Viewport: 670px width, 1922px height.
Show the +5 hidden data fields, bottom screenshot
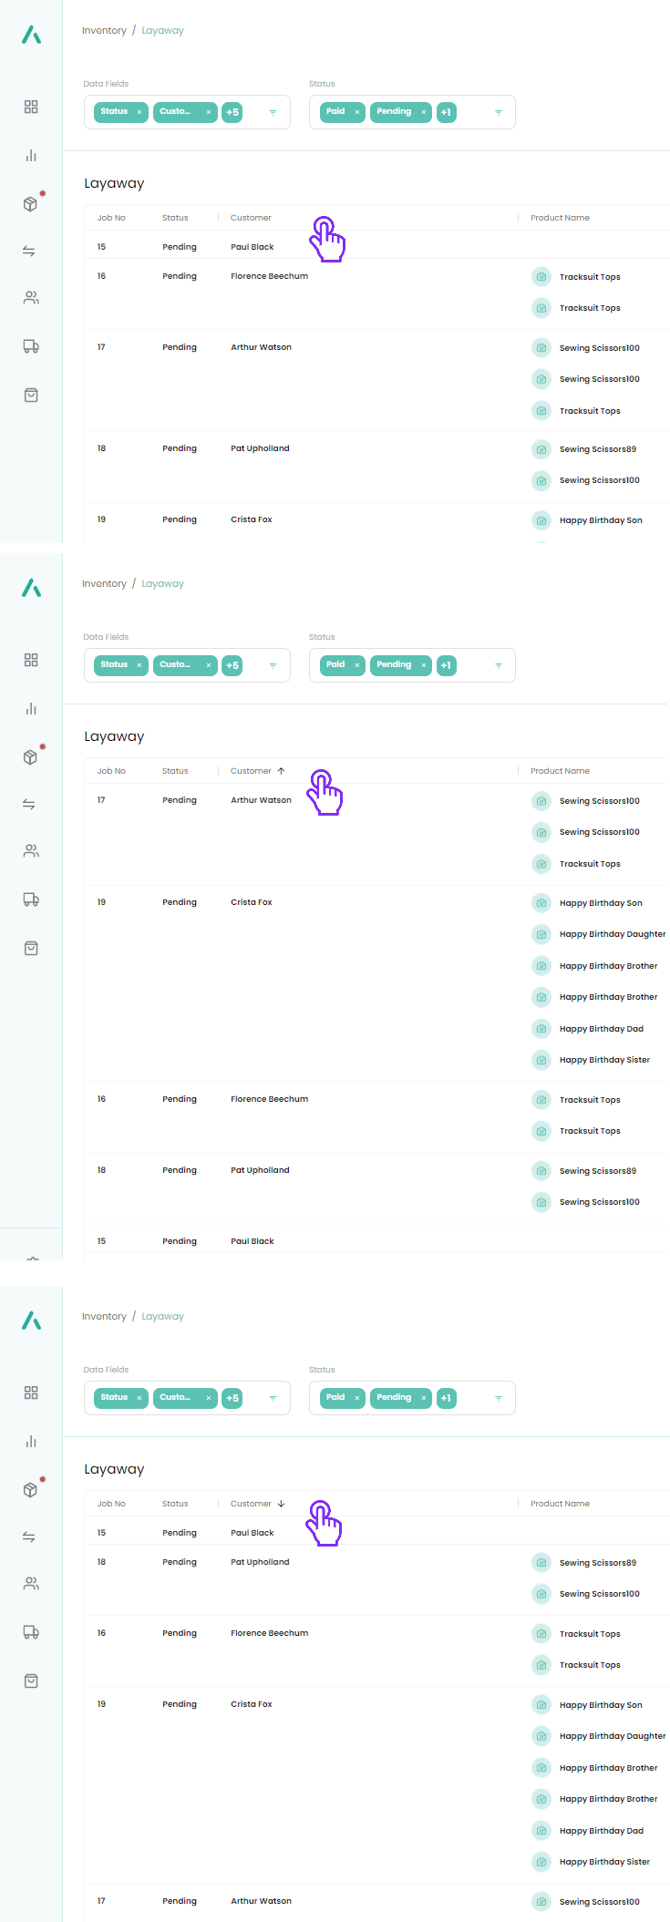(x=232, y=1398)
